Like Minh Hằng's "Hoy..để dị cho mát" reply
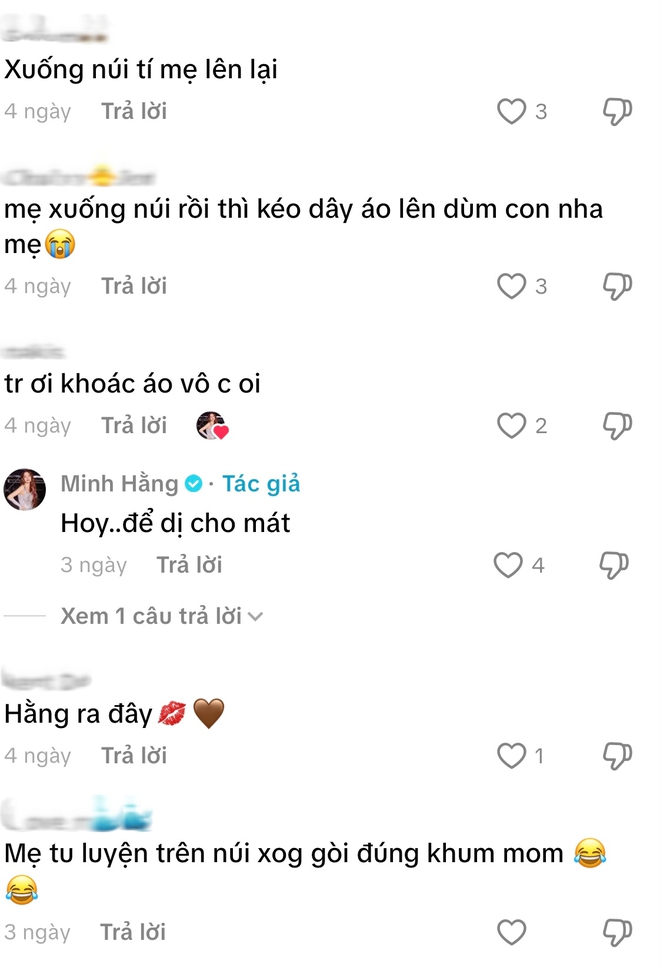 (508, 565)
